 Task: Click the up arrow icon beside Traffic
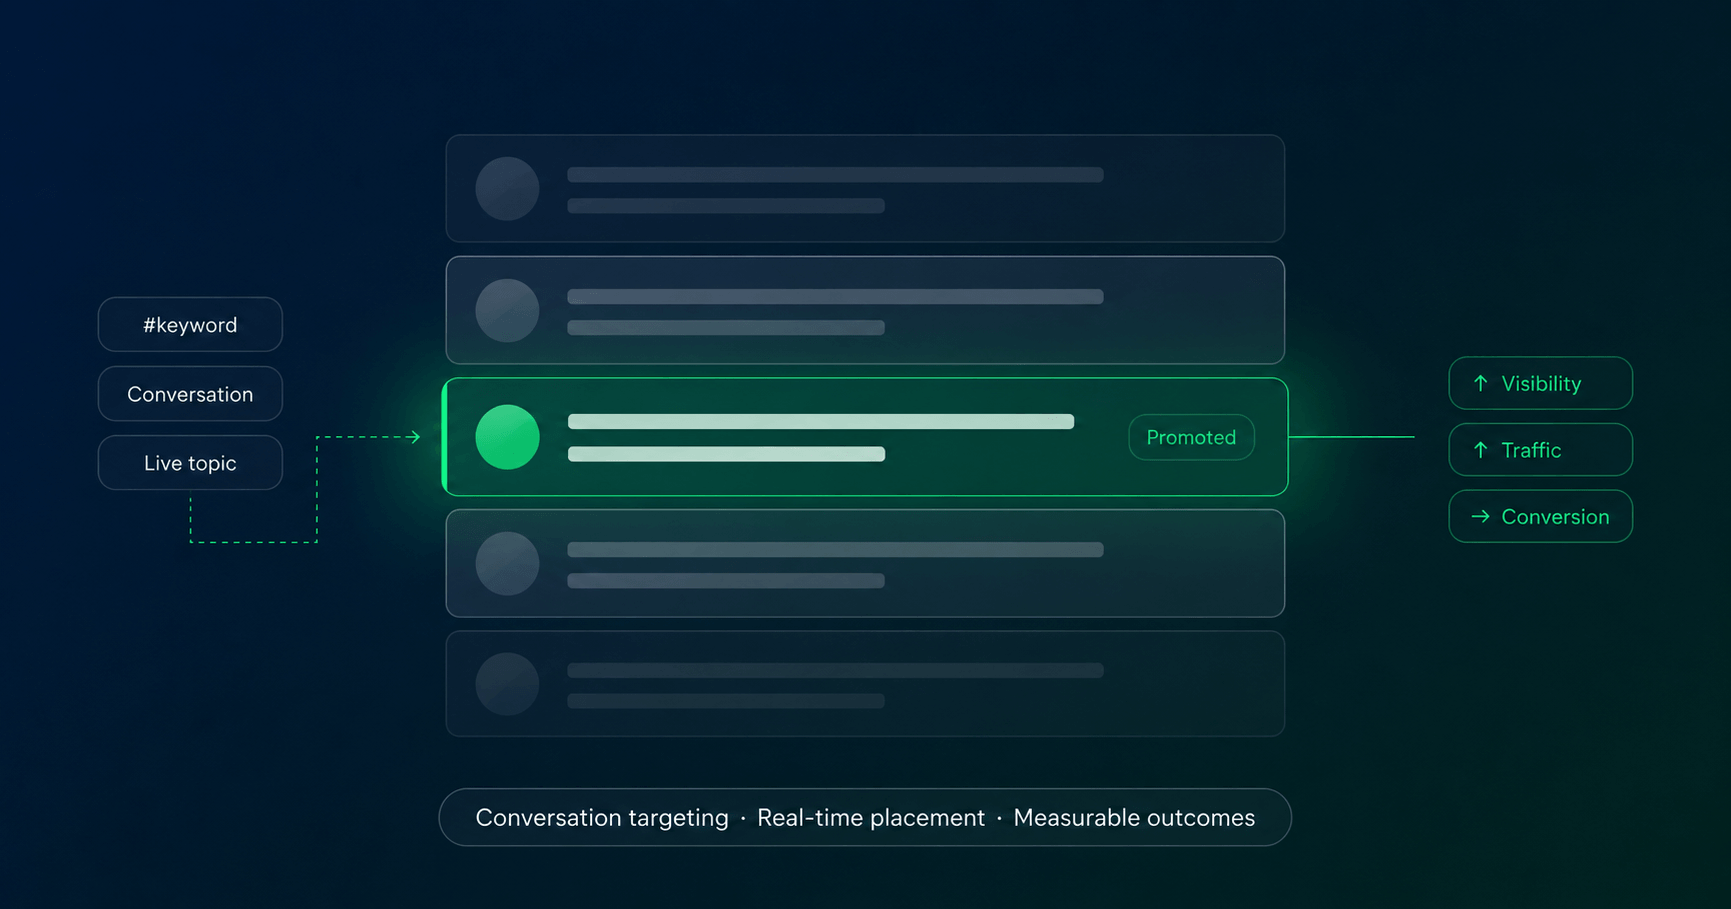tap(1481, 450)
